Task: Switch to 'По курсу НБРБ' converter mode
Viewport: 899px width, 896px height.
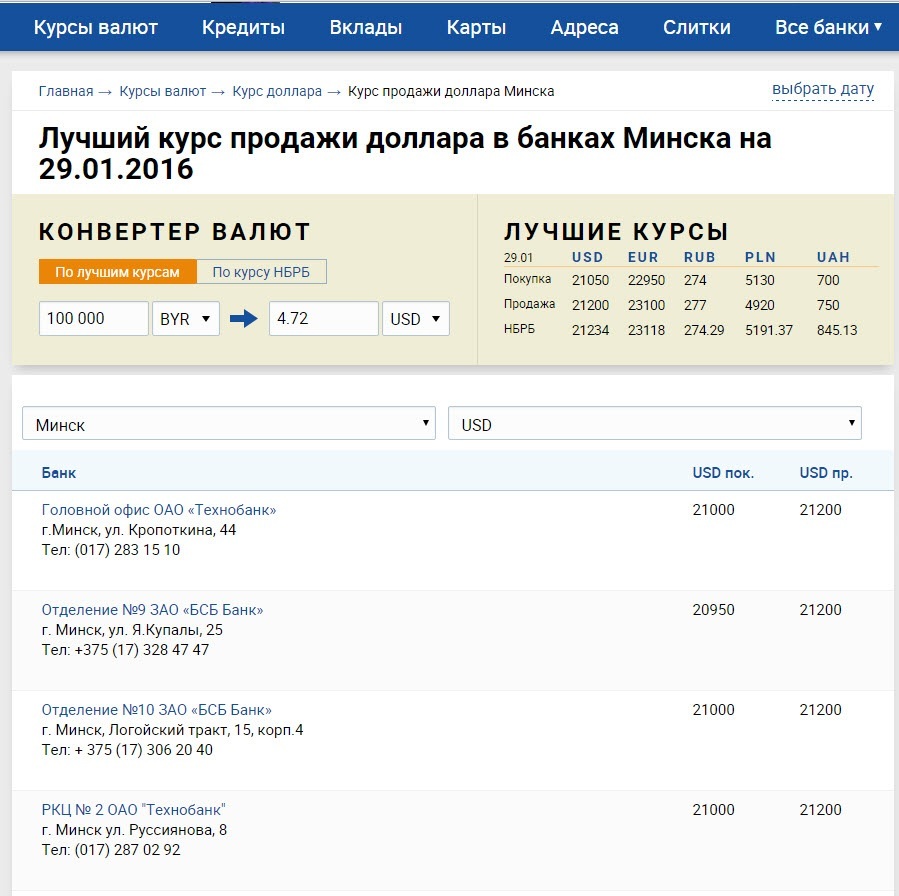Action: click(x=261, y=272)
